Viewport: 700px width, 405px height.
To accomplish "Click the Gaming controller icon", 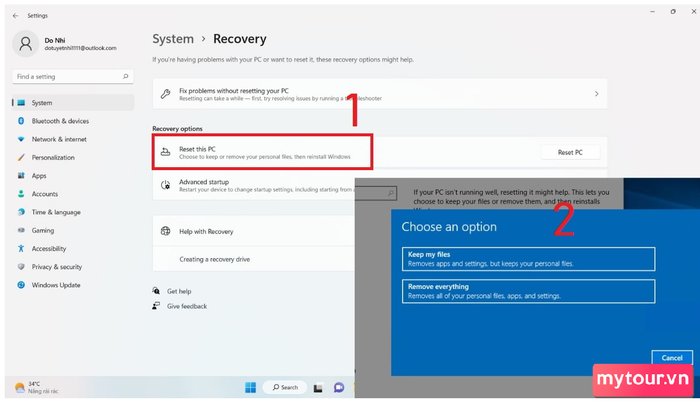I will pos(21,230).
